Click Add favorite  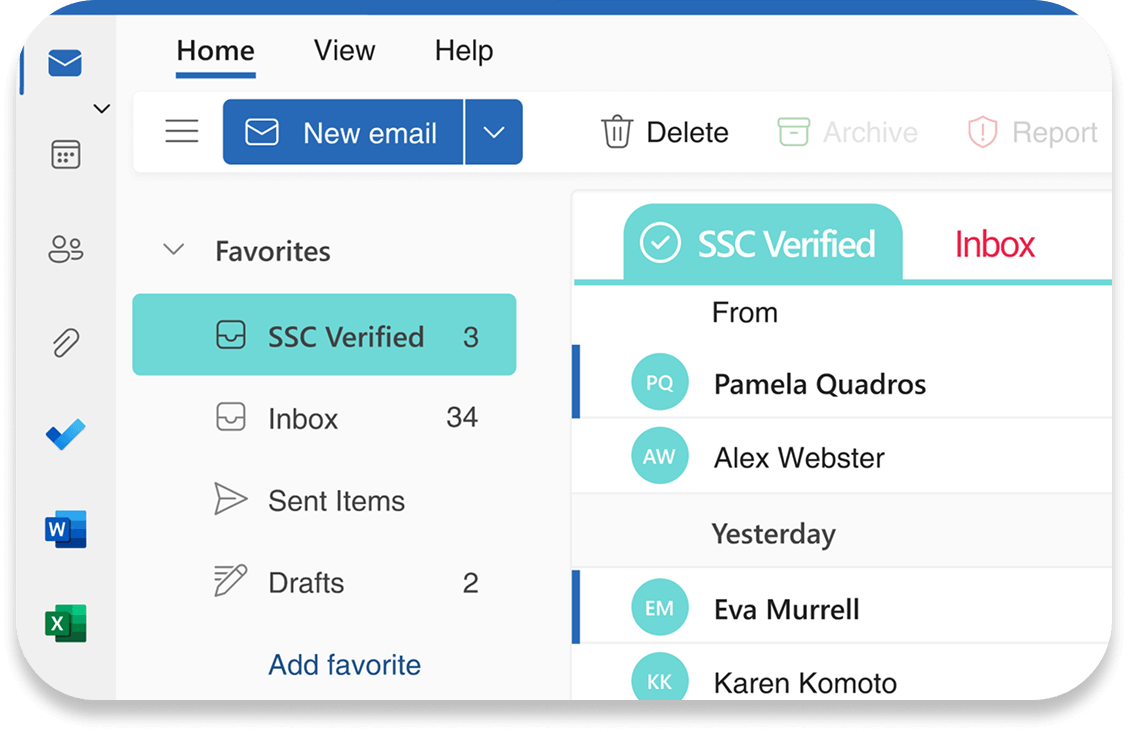344,664
